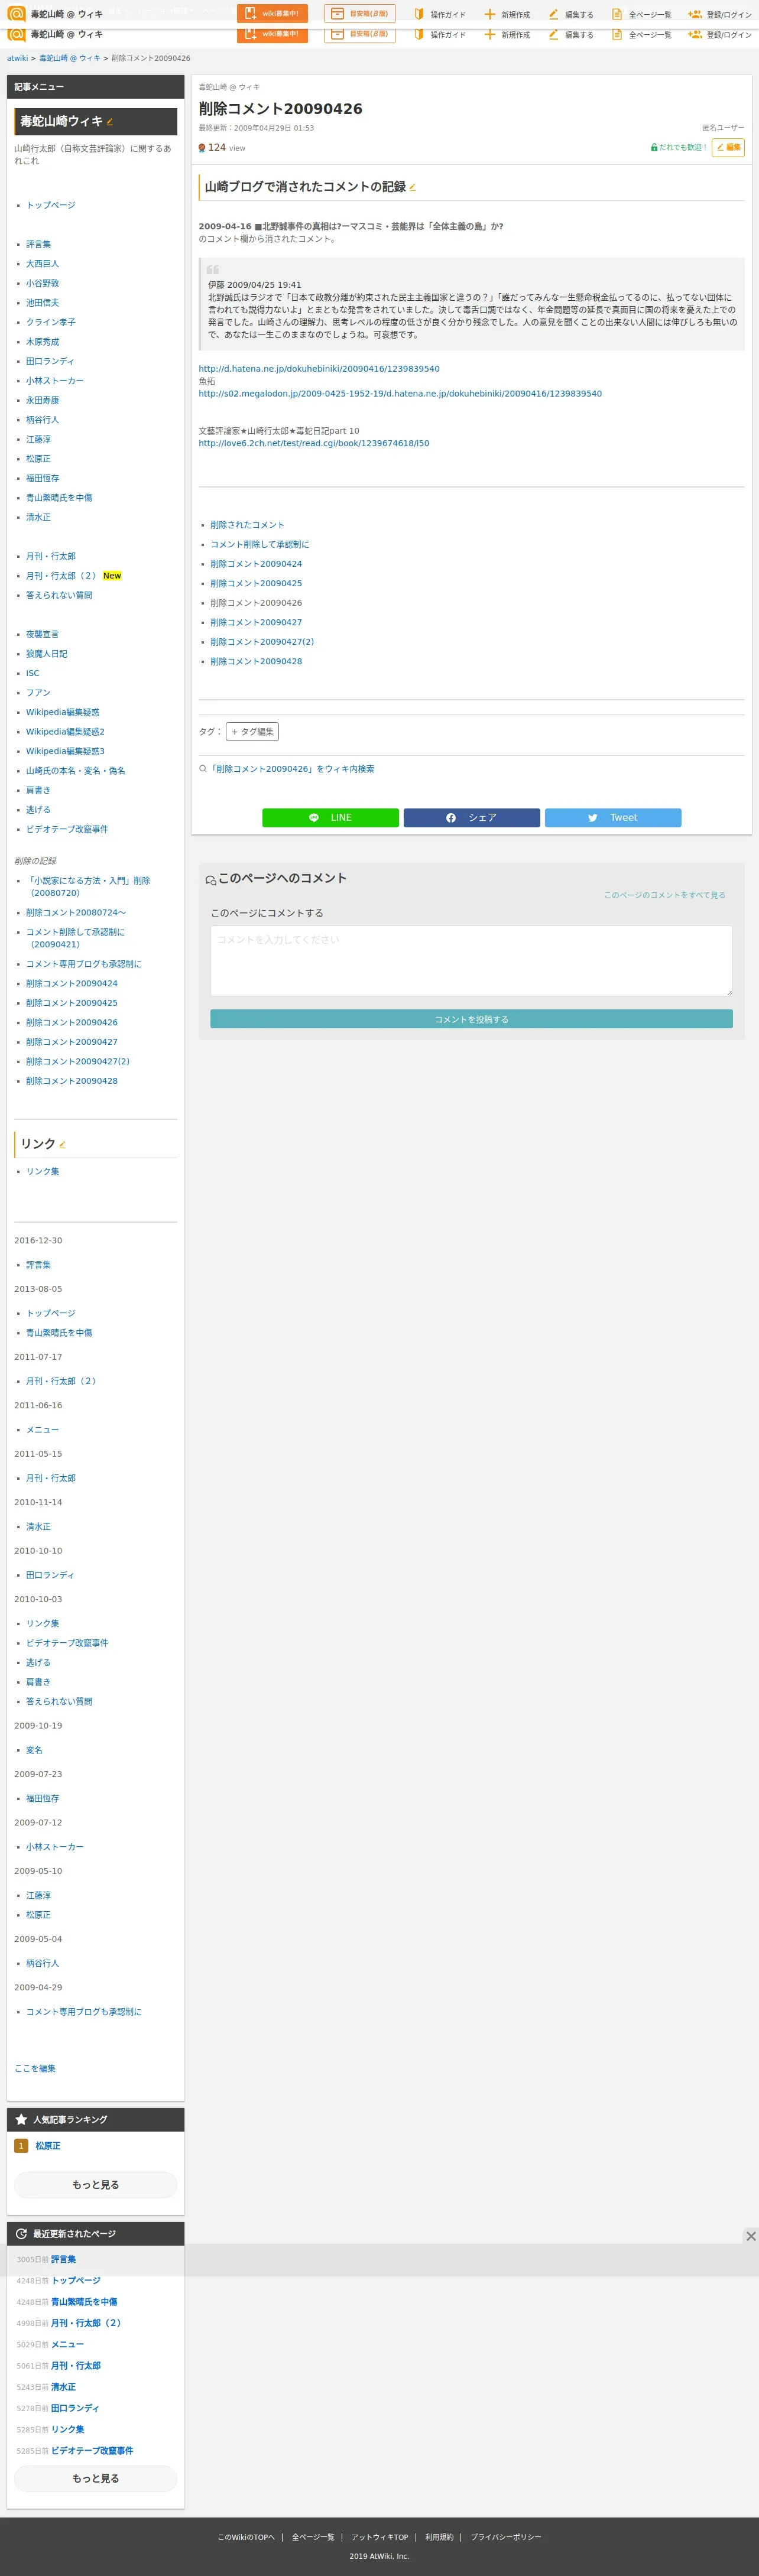Open 夜襲宣言 in the sidebar menu
Image resolution: width=759 pixels, height=2576 pixels.
click(42, 634)
